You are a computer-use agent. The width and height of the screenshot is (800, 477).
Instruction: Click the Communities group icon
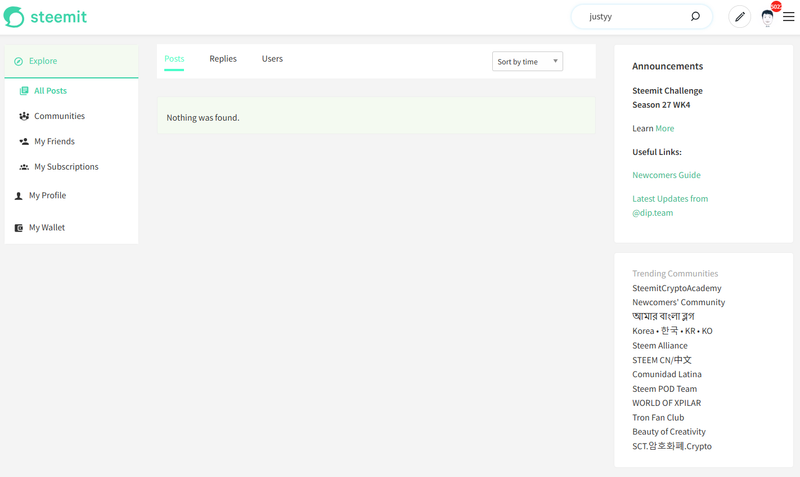click(24, 117)
